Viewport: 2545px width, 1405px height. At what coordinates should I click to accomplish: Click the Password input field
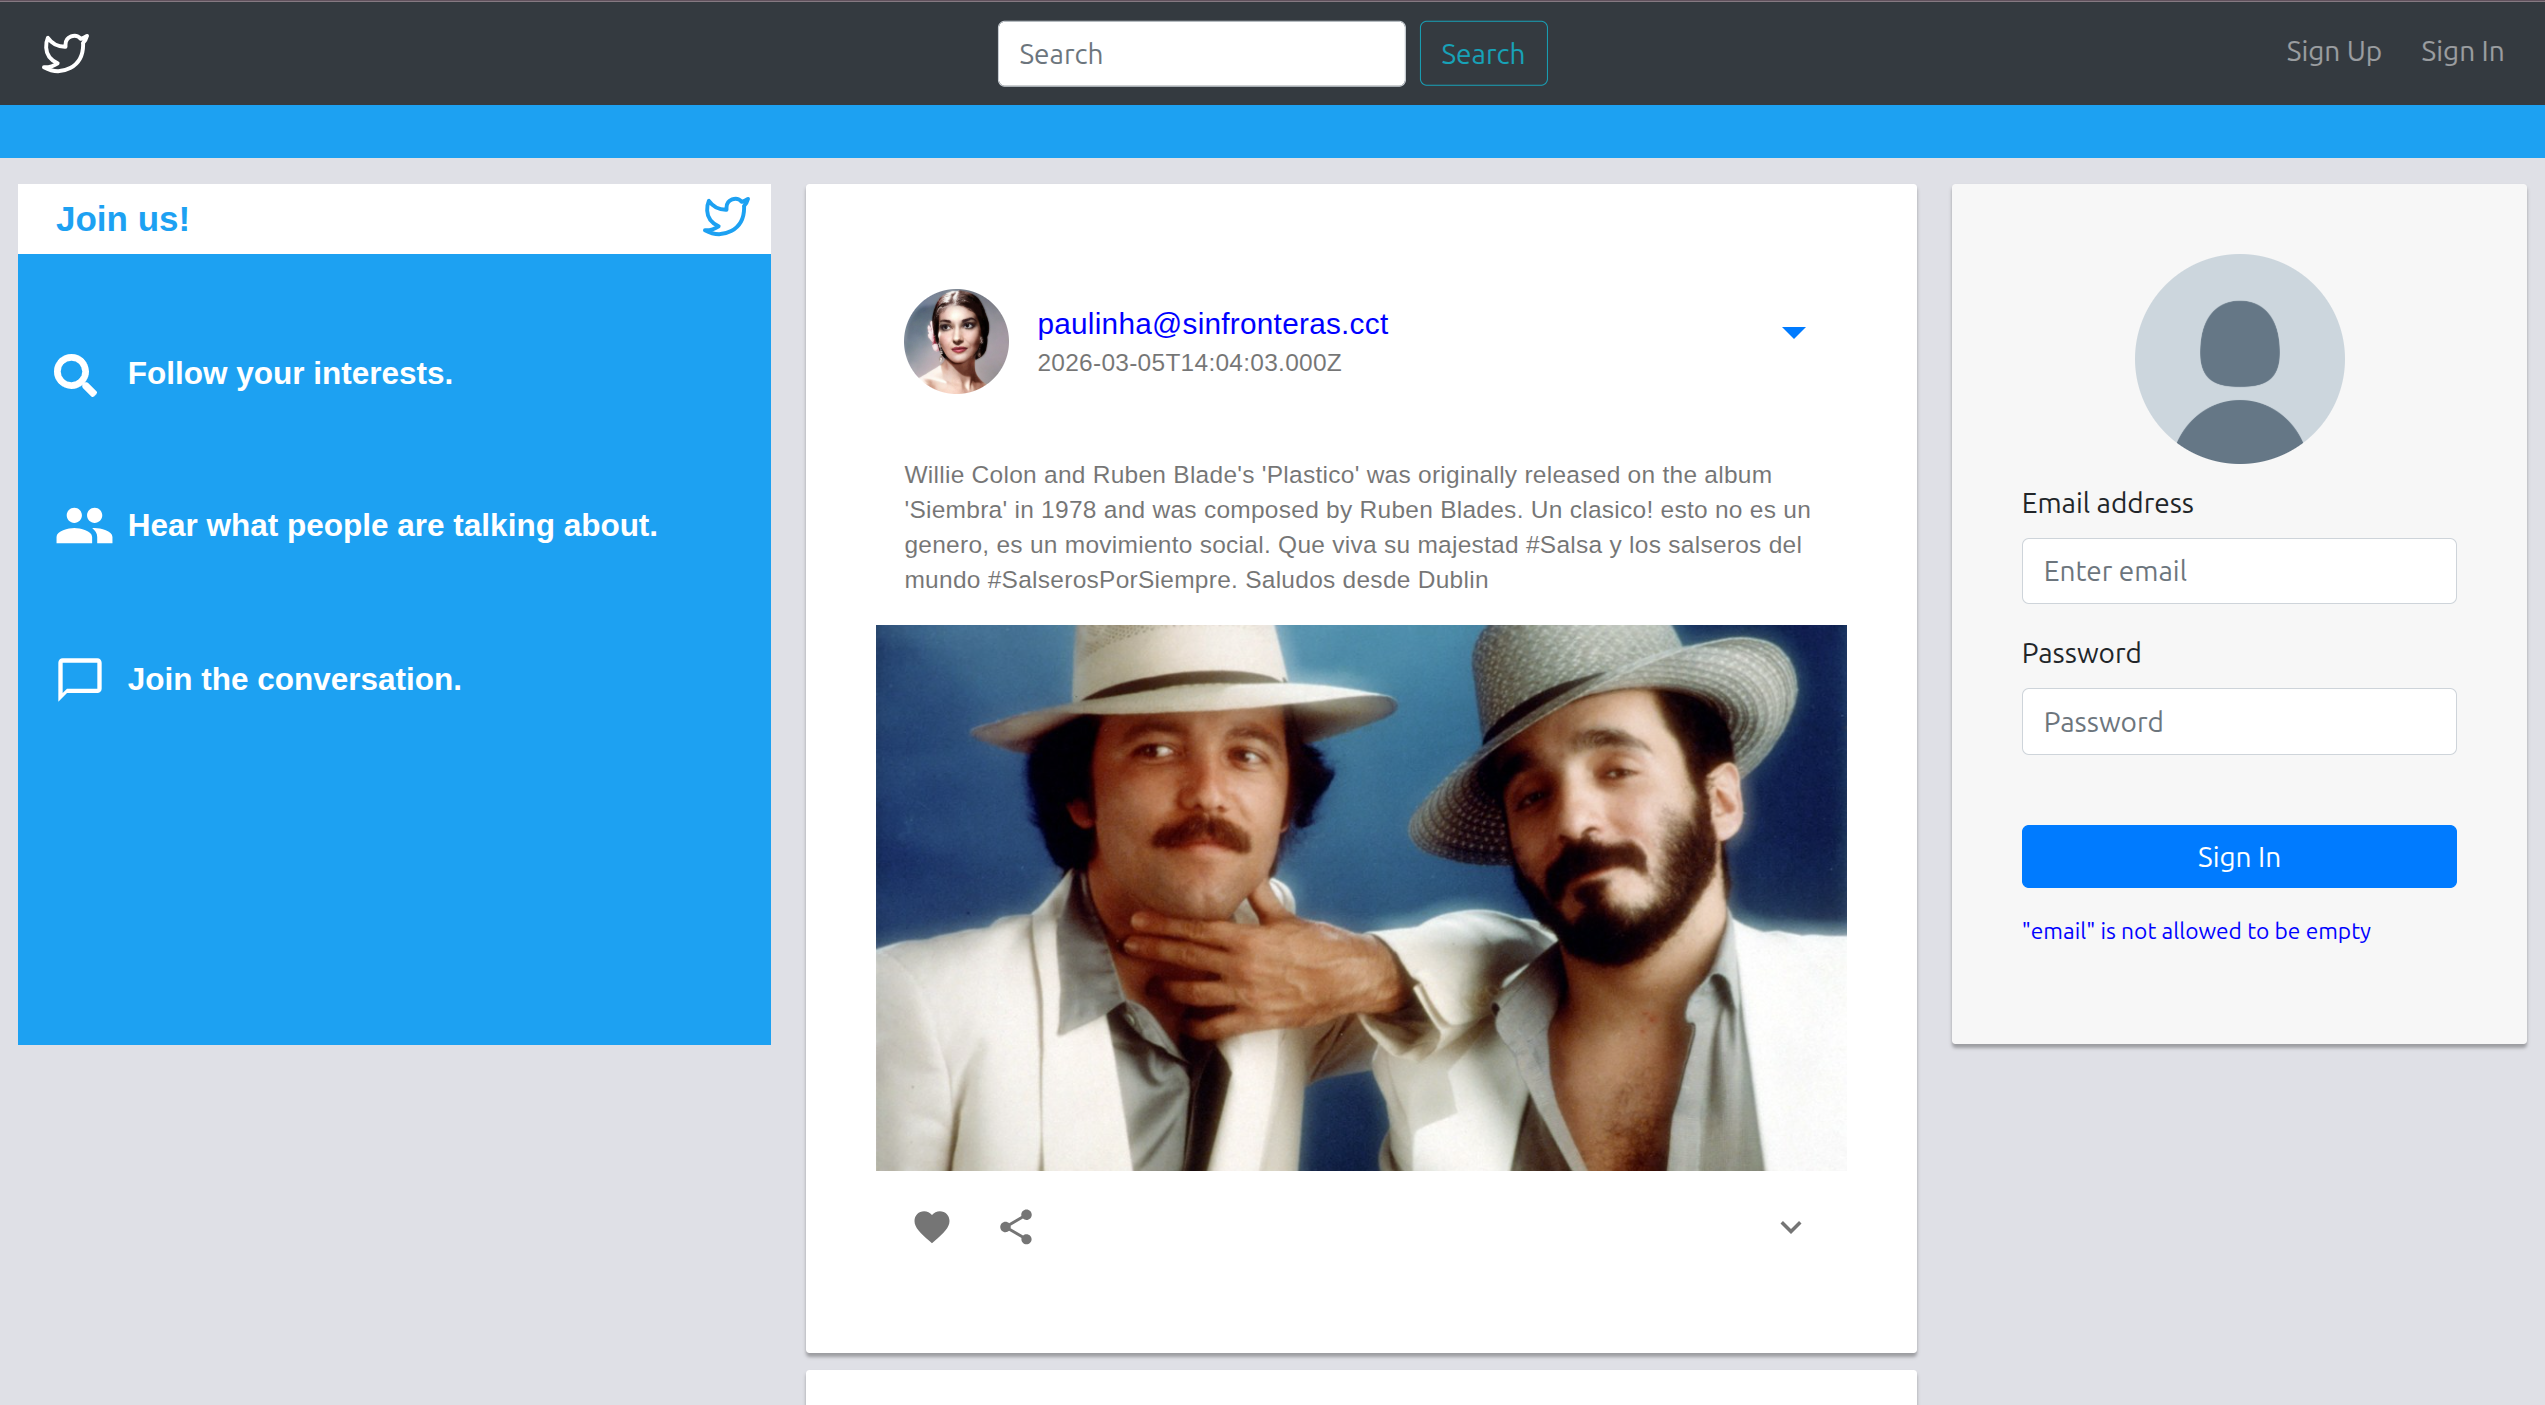coord(2238,722)
